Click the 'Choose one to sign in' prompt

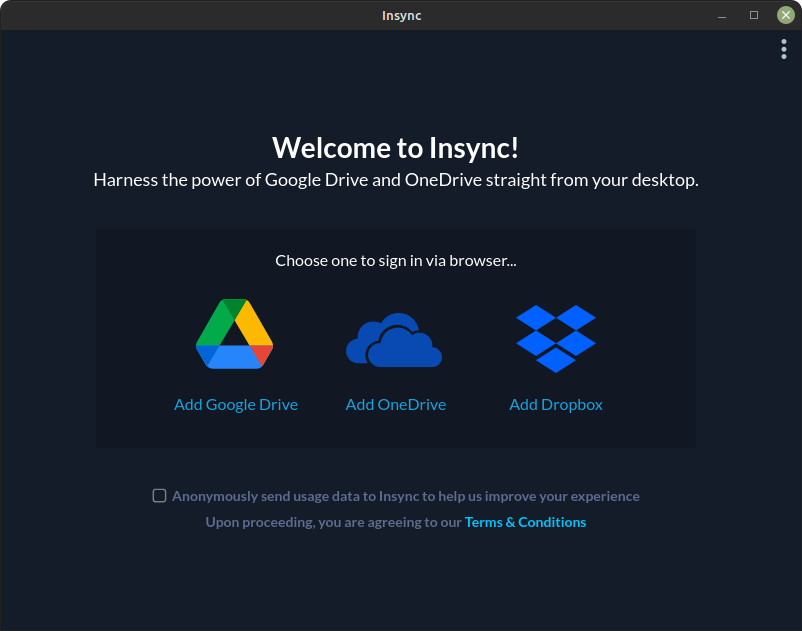[x=396, y=261]
